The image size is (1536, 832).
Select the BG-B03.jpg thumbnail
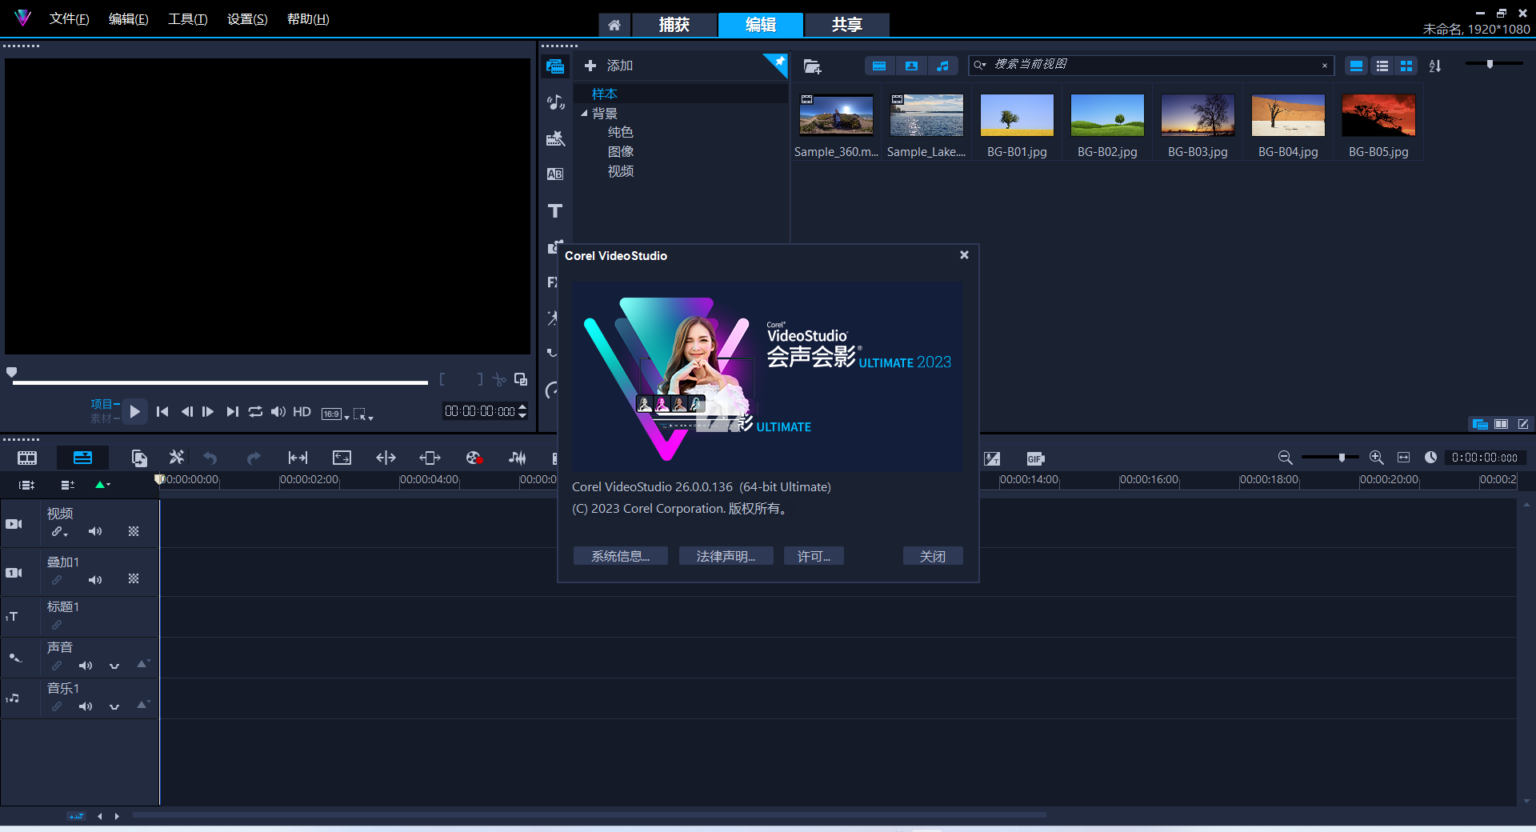tap(1197, 115)
